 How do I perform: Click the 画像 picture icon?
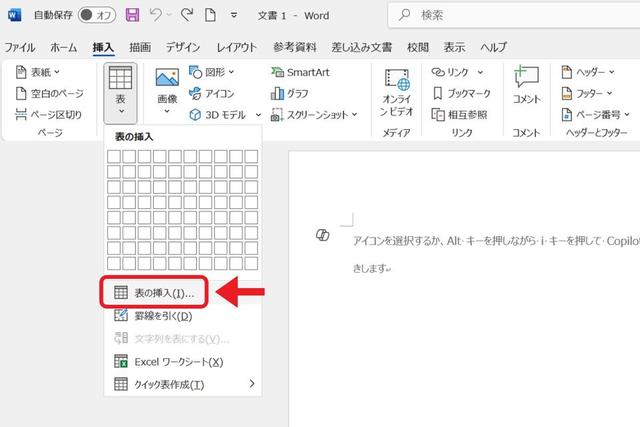pyautogui.click(x=167, y=78)
